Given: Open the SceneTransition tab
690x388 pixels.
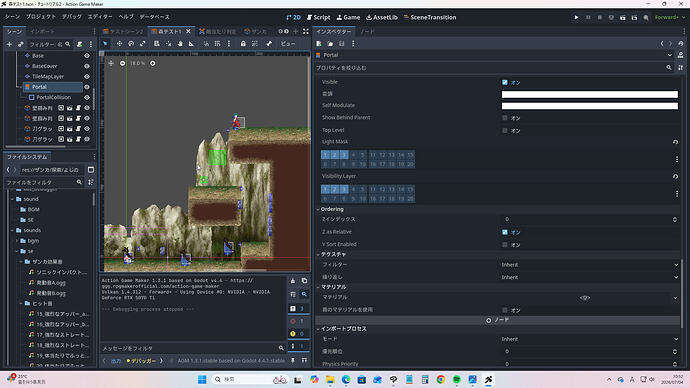Looking at the screenshot, I should point(430,17).
